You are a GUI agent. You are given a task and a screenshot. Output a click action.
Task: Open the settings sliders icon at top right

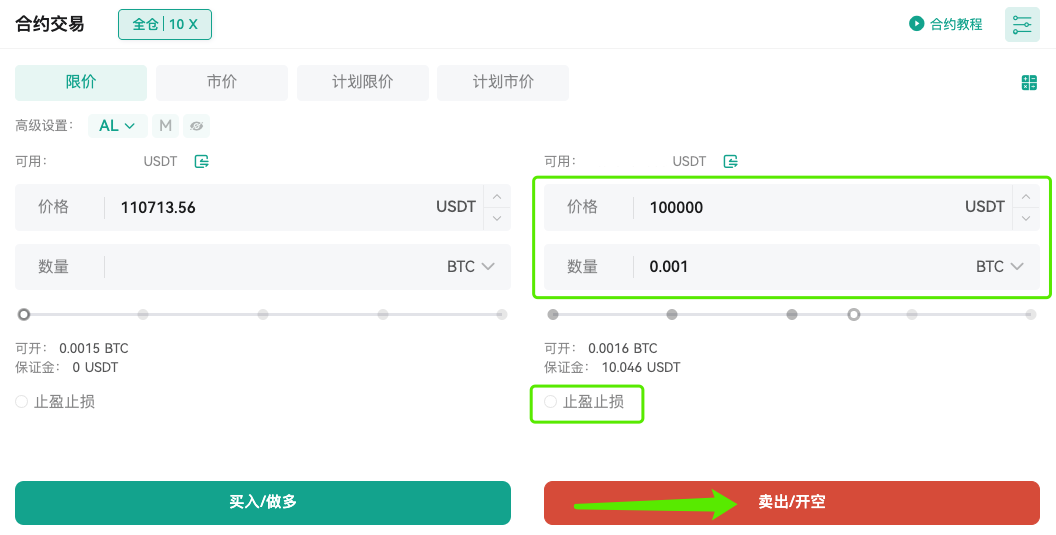click(1022, 25)
